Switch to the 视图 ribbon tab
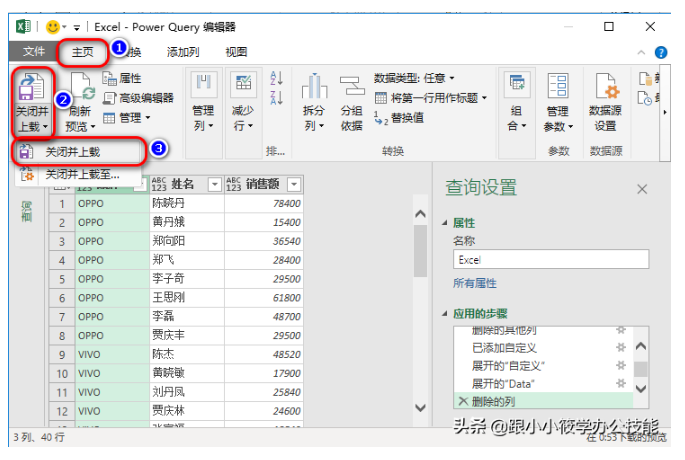 pos(236,52)
